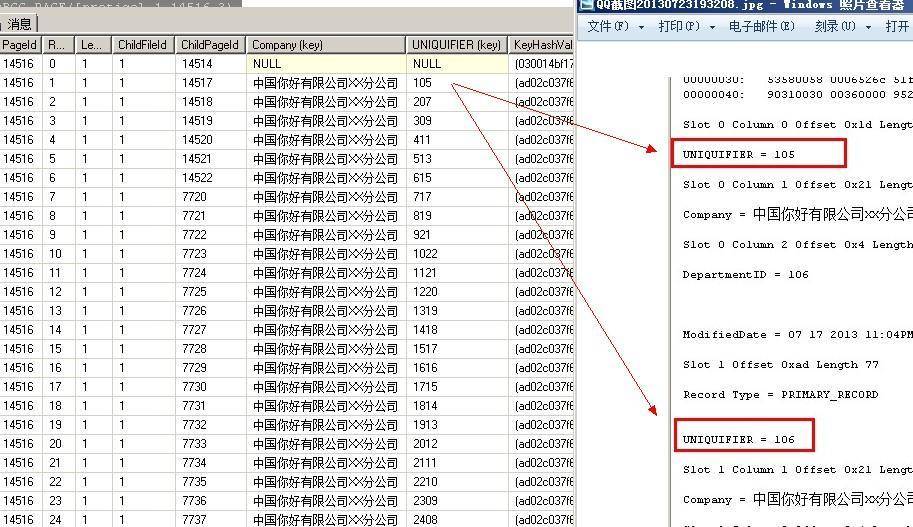
Task: Select UNIQUIFIER cell 309
Action: (457, 121)
